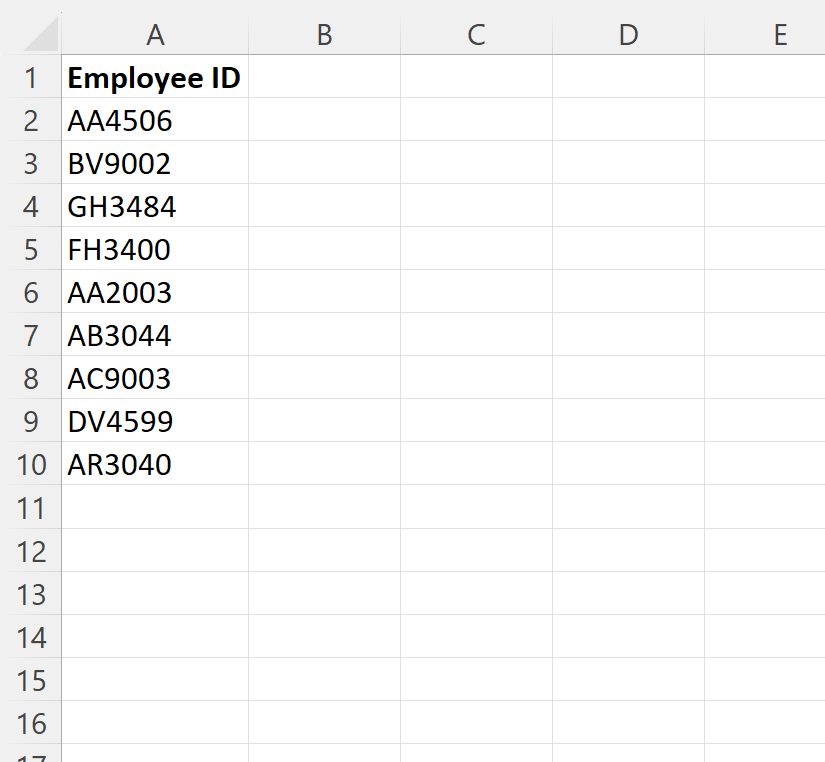Select the cell containing DV4599
This screenshot has height=762, width=825.
[155, 421]
